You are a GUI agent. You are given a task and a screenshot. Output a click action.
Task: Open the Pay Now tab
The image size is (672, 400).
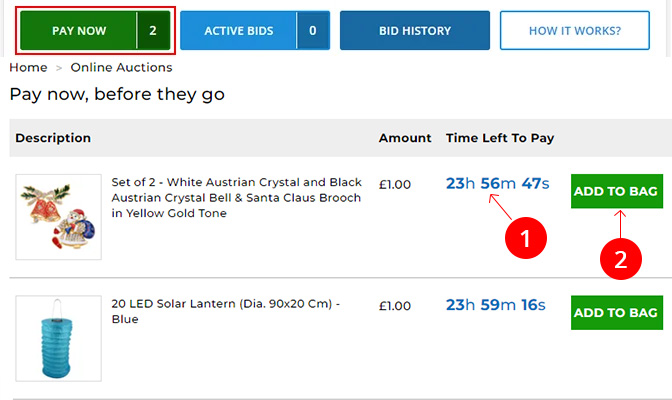point(78,31)
